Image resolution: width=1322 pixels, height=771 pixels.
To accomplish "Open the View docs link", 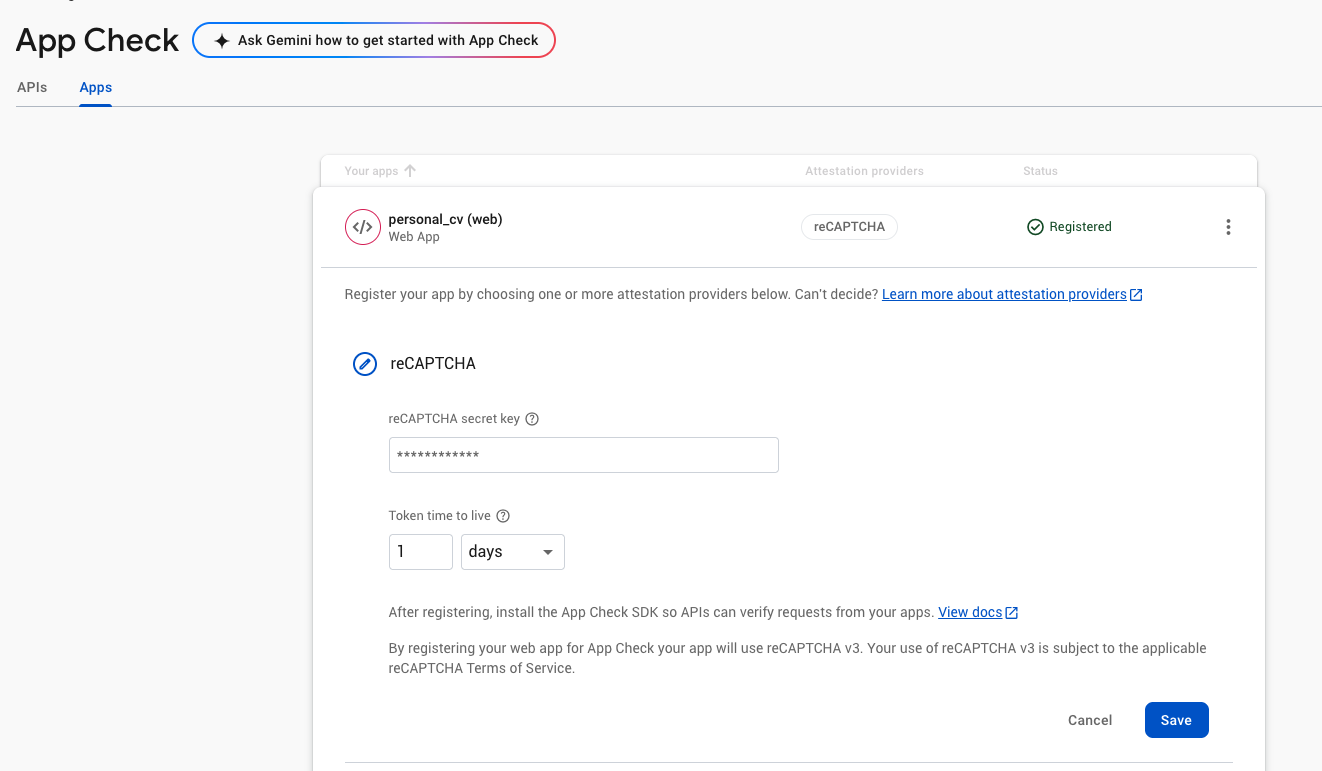I will pos(970,613).
